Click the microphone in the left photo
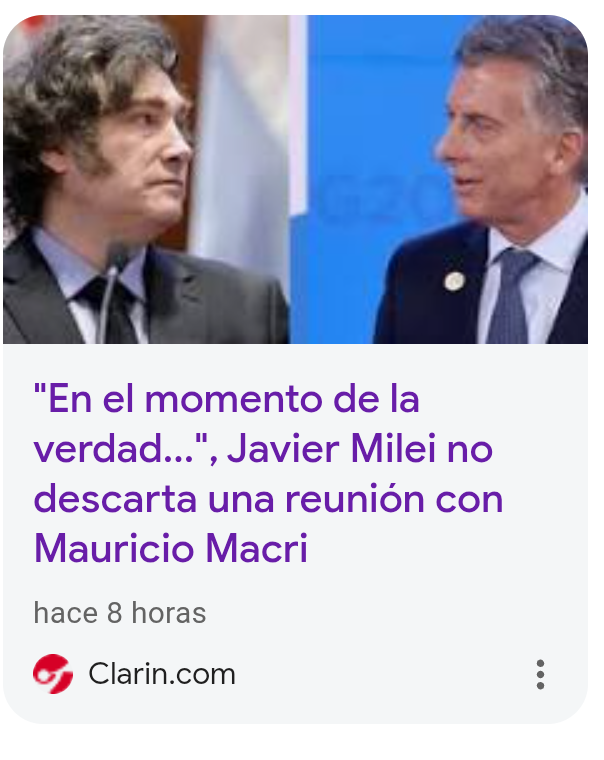This screenshot has height=760, width=604. [x=111, y=291]
